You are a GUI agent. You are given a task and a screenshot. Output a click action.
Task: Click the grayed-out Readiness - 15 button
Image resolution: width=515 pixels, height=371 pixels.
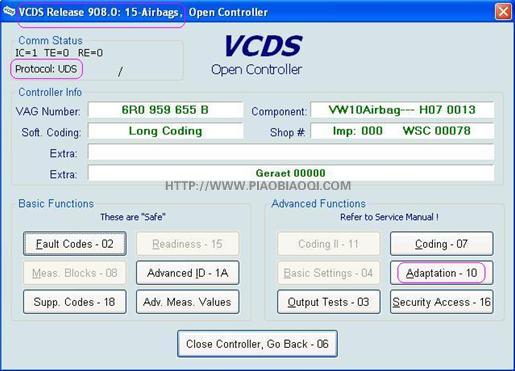click(x=188, y=244)
